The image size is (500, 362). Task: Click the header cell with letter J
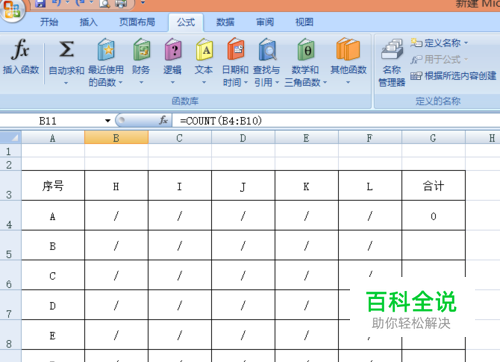[243, 186]
